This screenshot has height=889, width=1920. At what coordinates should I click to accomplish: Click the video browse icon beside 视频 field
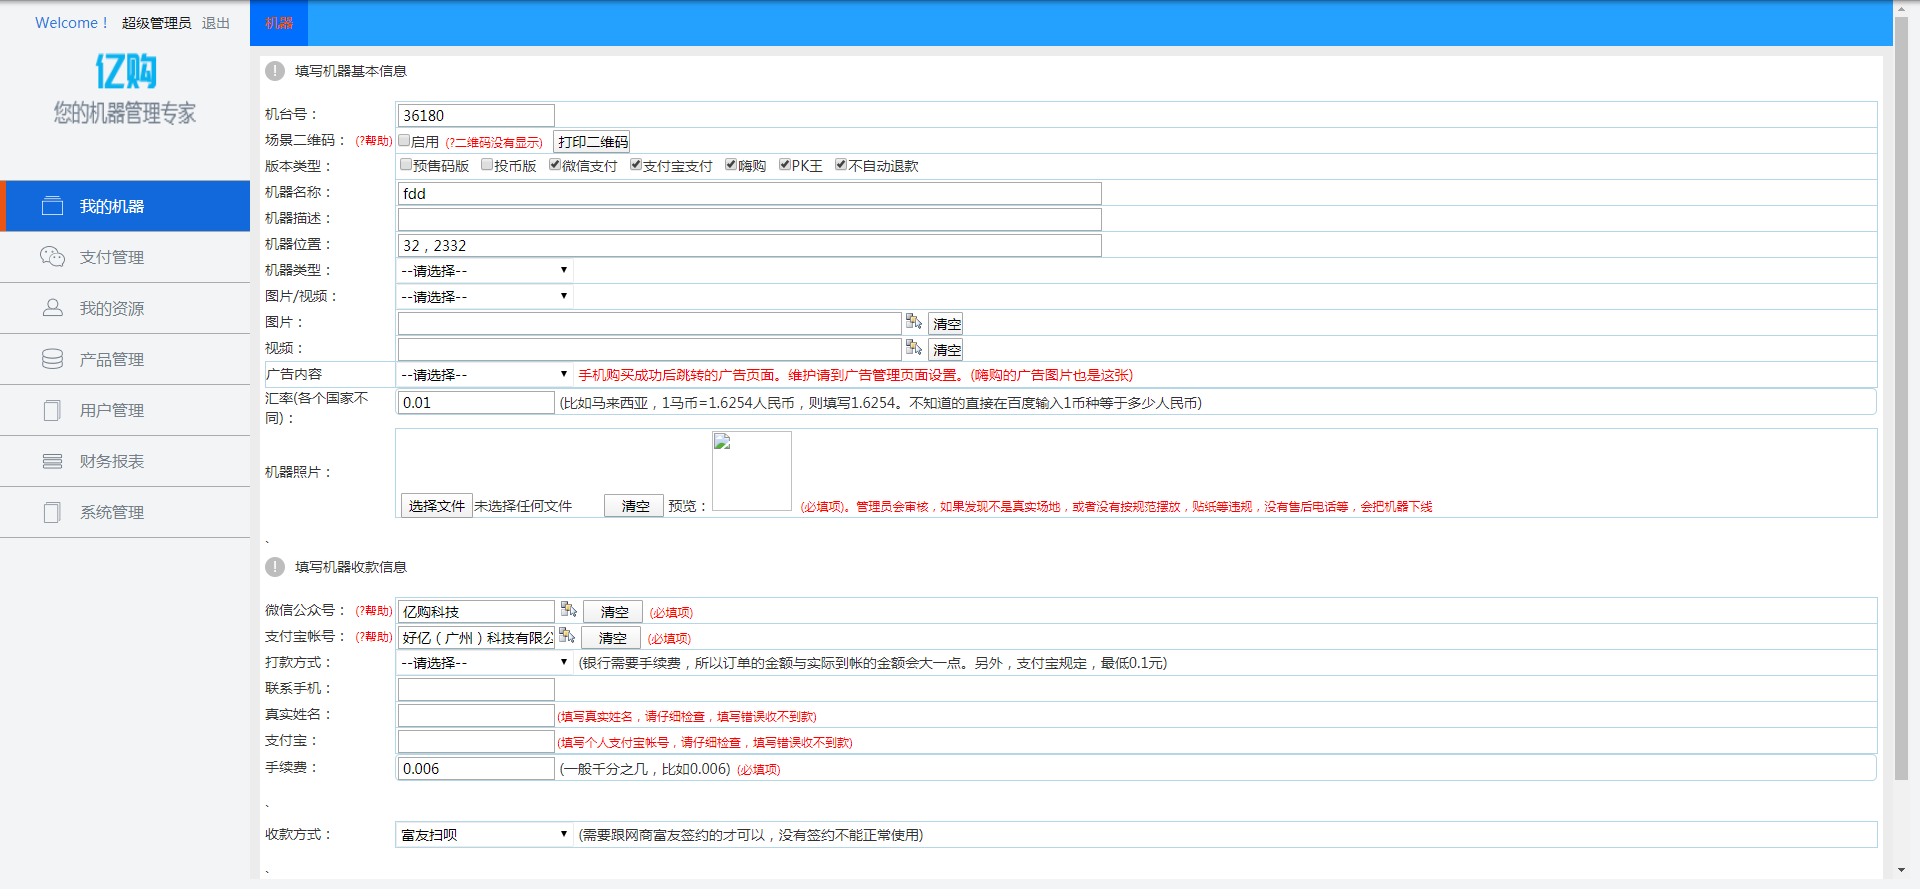click(913, 348)
